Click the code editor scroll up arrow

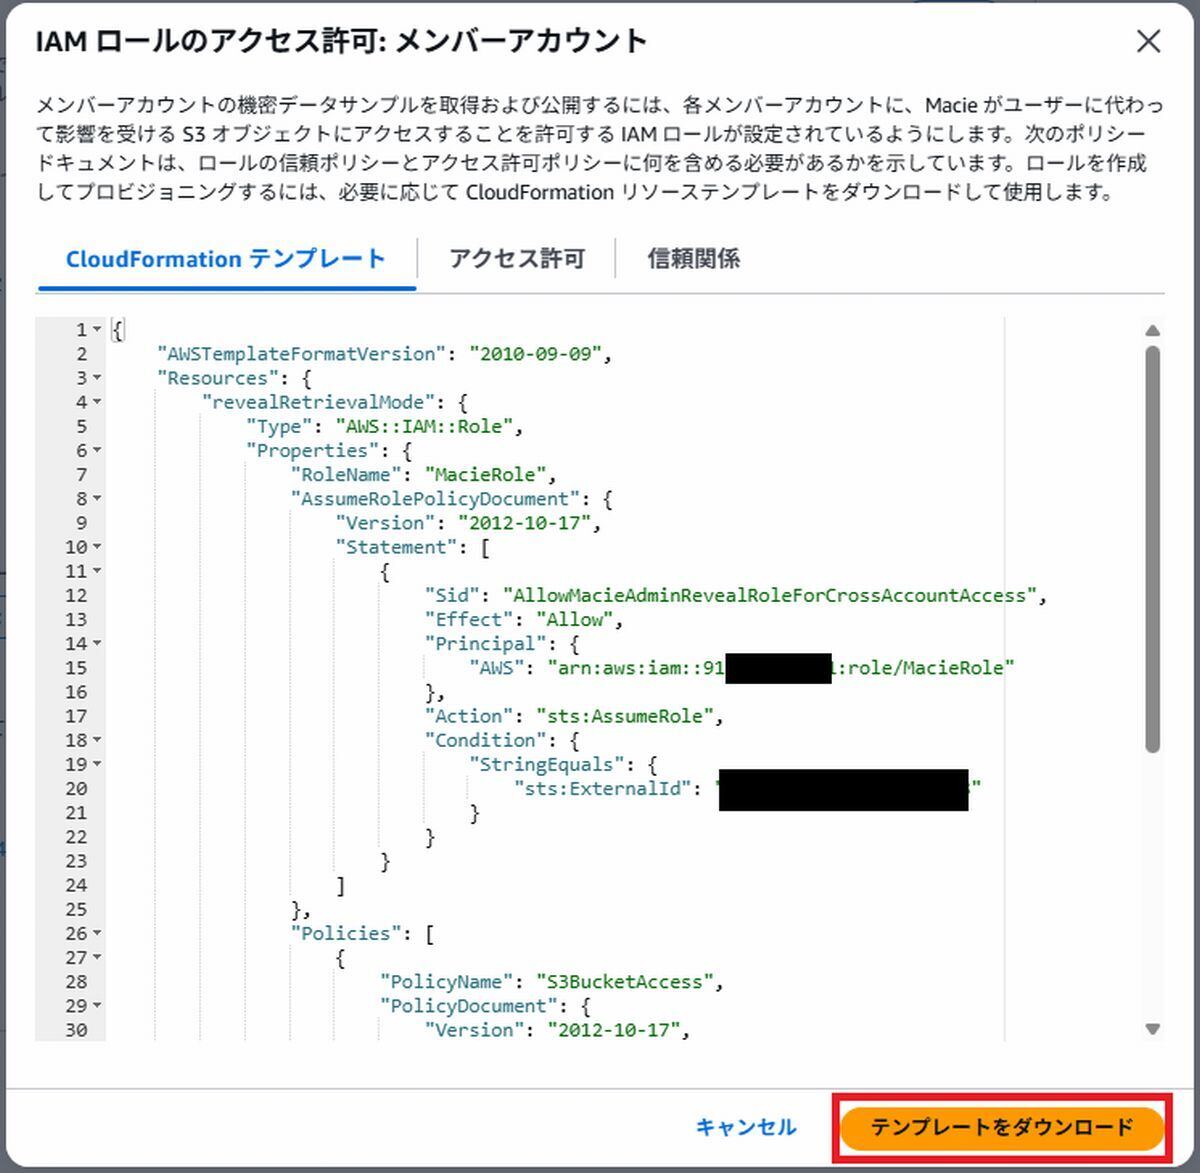(1153, 331)
